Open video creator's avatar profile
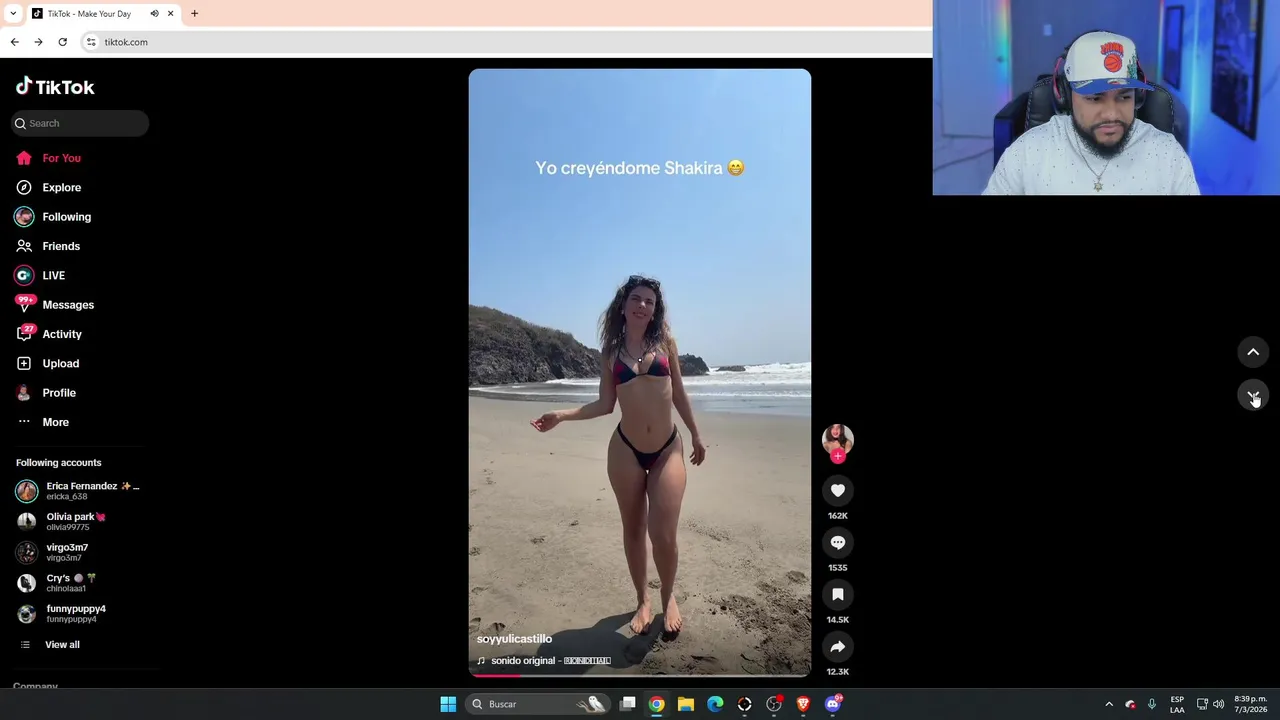1280x720 pixels. 838,439
